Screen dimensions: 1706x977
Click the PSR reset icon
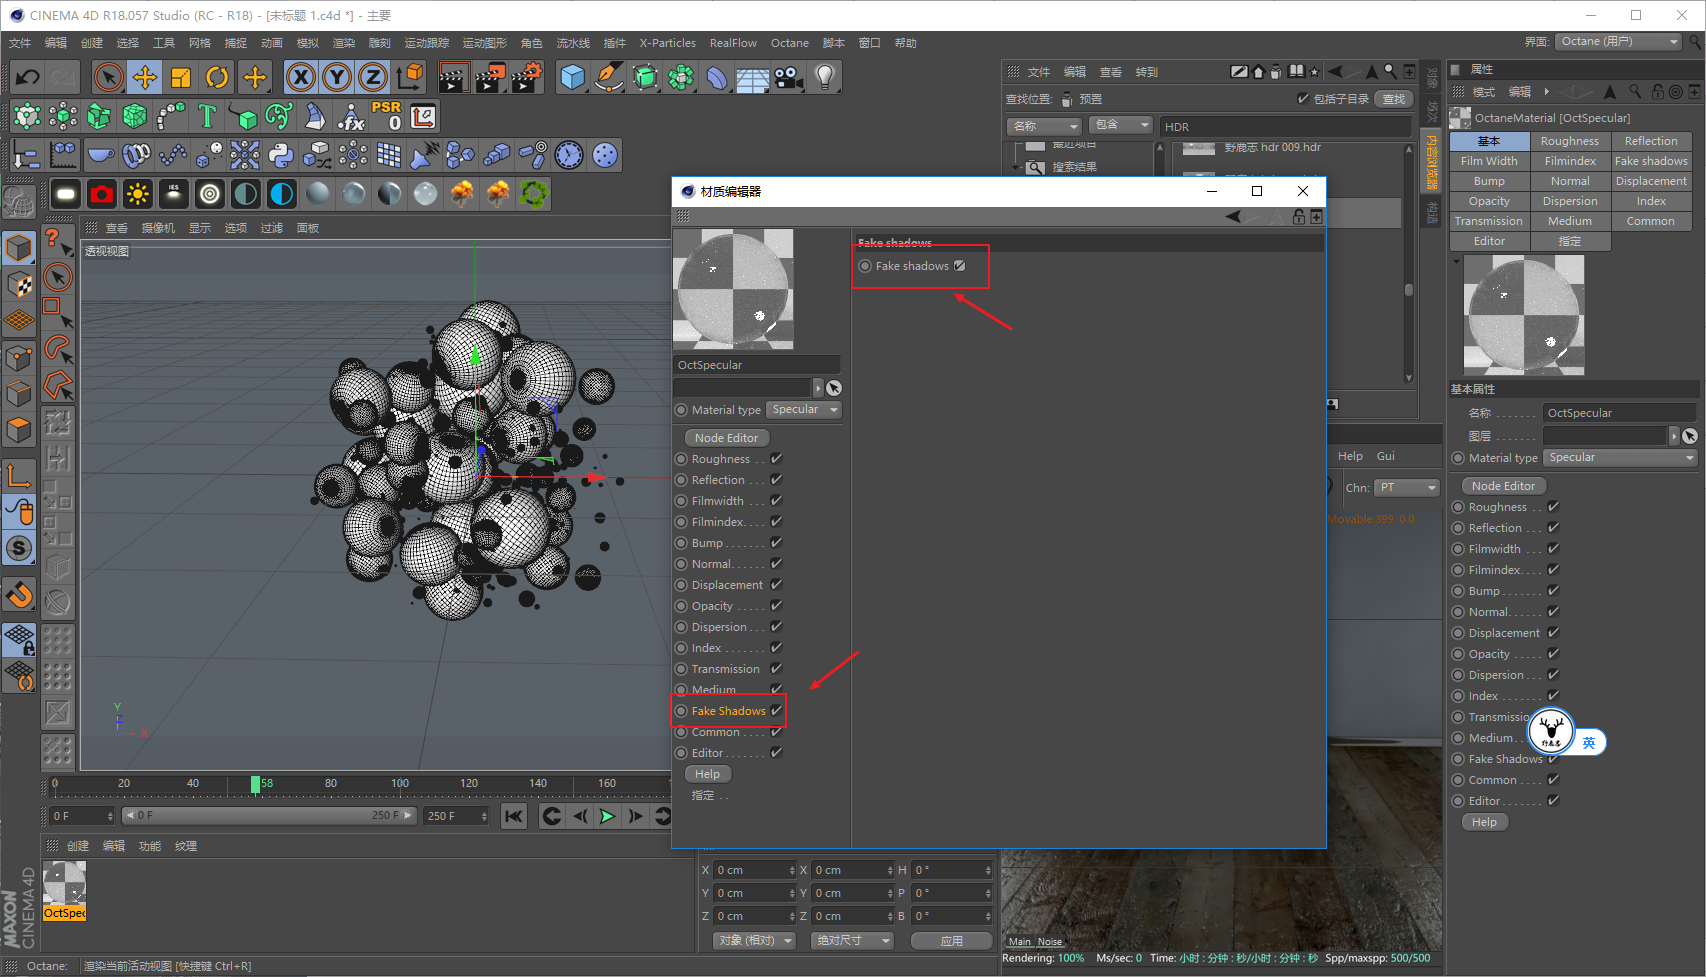click(x=387, y=116)
